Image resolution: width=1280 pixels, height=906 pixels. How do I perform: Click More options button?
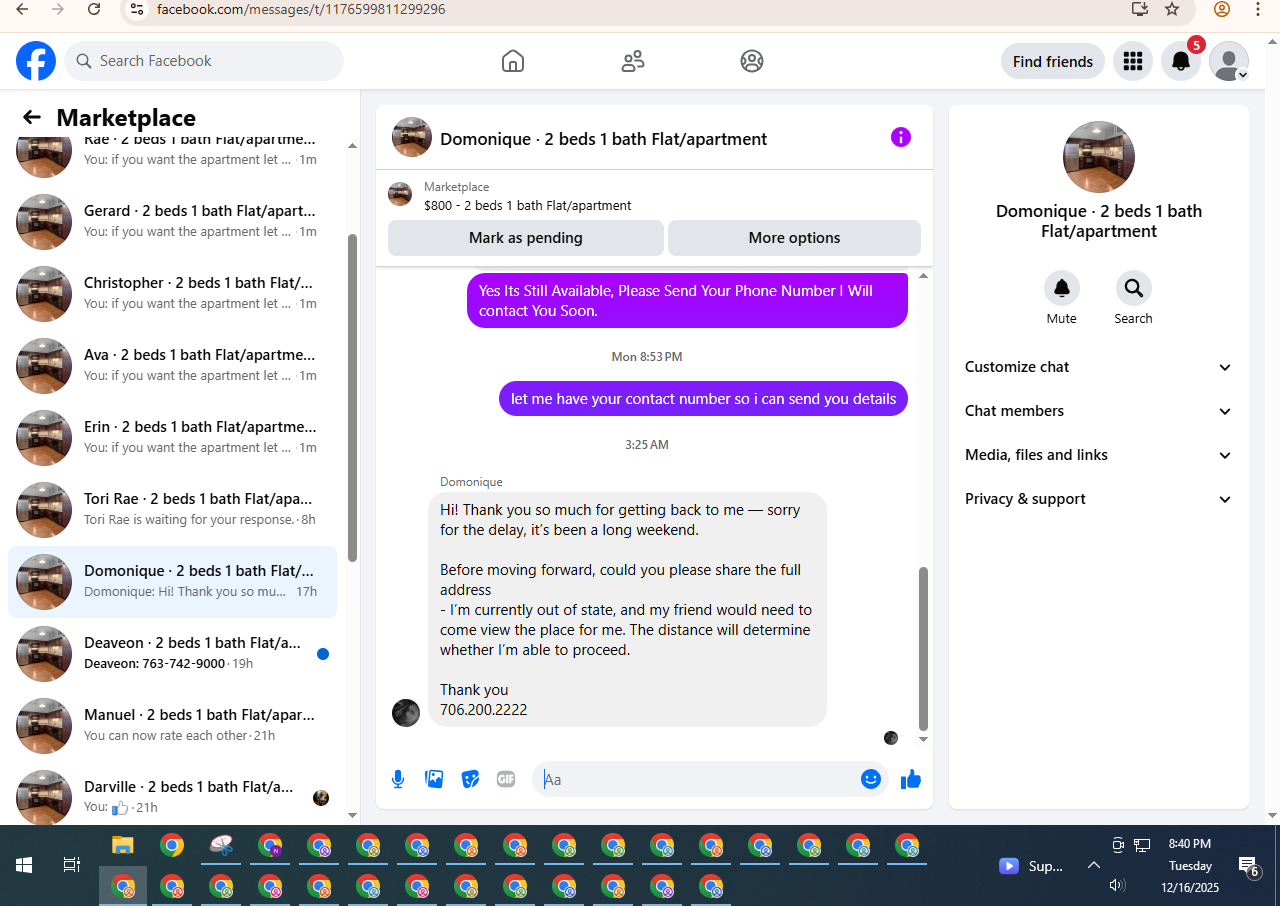click(x=794, y=238)
